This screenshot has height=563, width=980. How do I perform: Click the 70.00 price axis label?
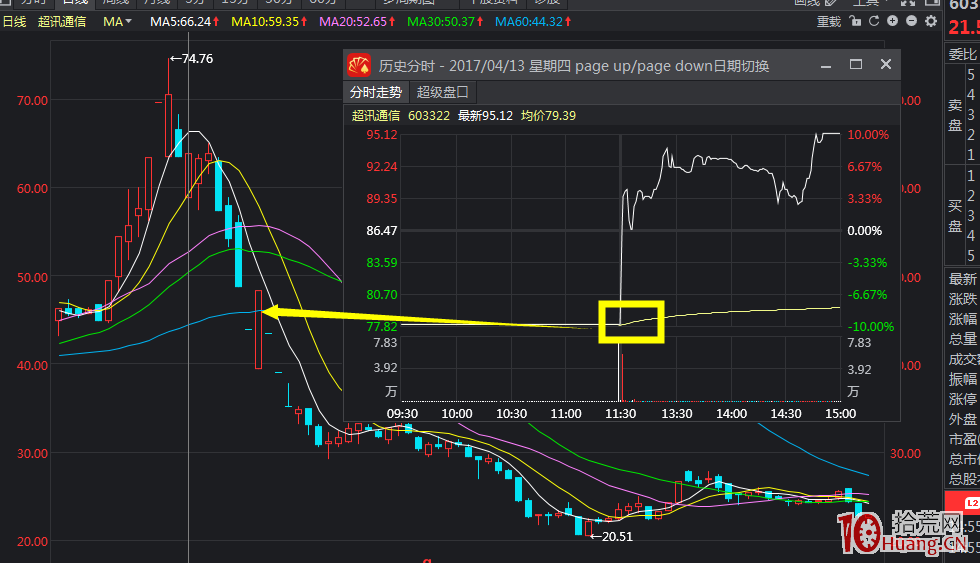[x=32, y=101]
